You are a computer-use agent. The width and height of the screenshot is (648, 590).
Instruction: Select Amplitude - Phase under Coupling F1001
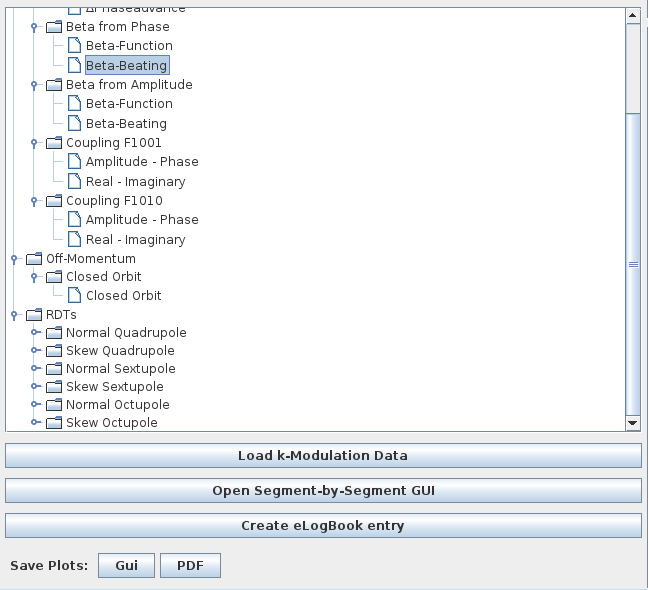click(x=142, y=162)
